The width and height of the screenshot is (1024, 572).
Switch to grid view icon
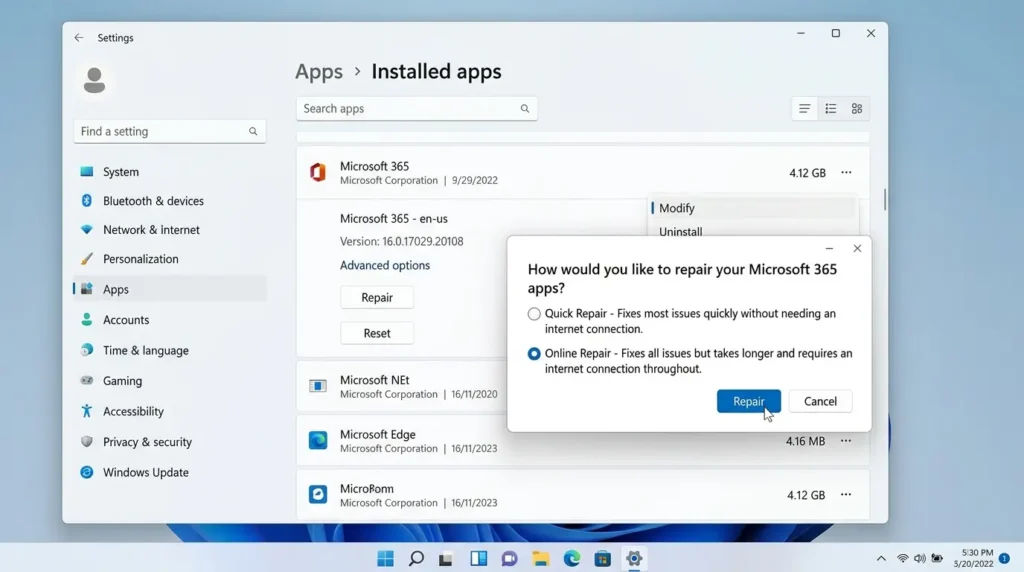coord(857,108)
